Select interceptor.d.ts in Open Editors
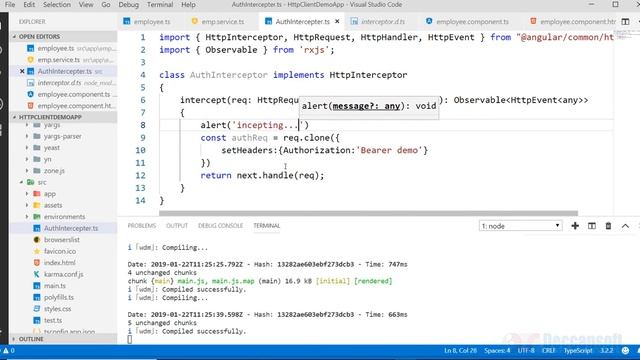640x360 pixels. pos(64,82)
